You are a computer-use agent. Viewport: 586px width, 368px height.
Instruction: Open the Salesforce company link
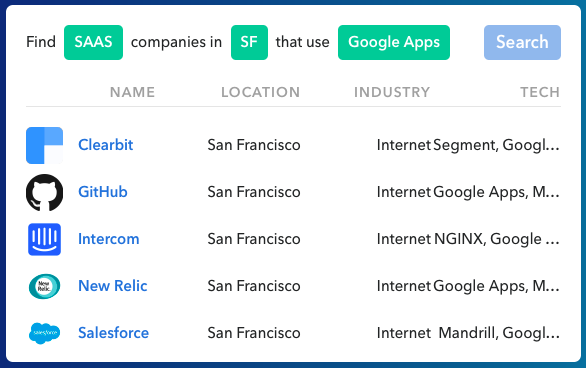point(114,333)
